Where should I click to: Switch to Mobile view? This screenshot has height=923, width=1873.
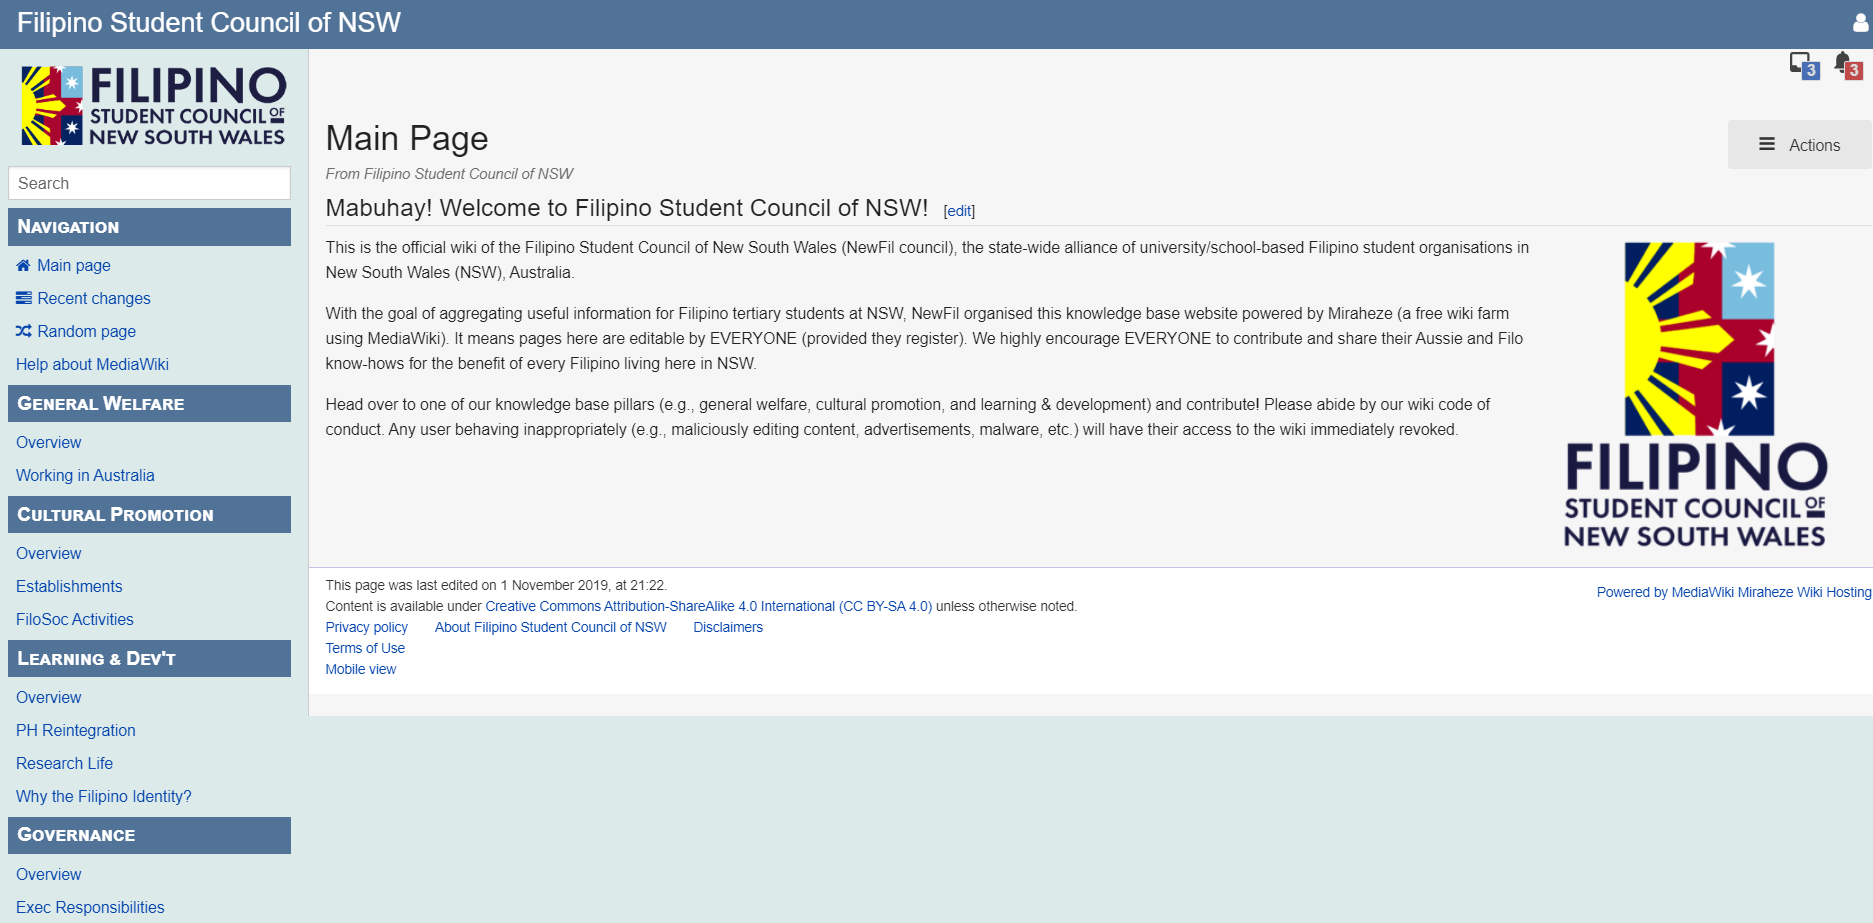pyautogui.click(x=360, y=669)
